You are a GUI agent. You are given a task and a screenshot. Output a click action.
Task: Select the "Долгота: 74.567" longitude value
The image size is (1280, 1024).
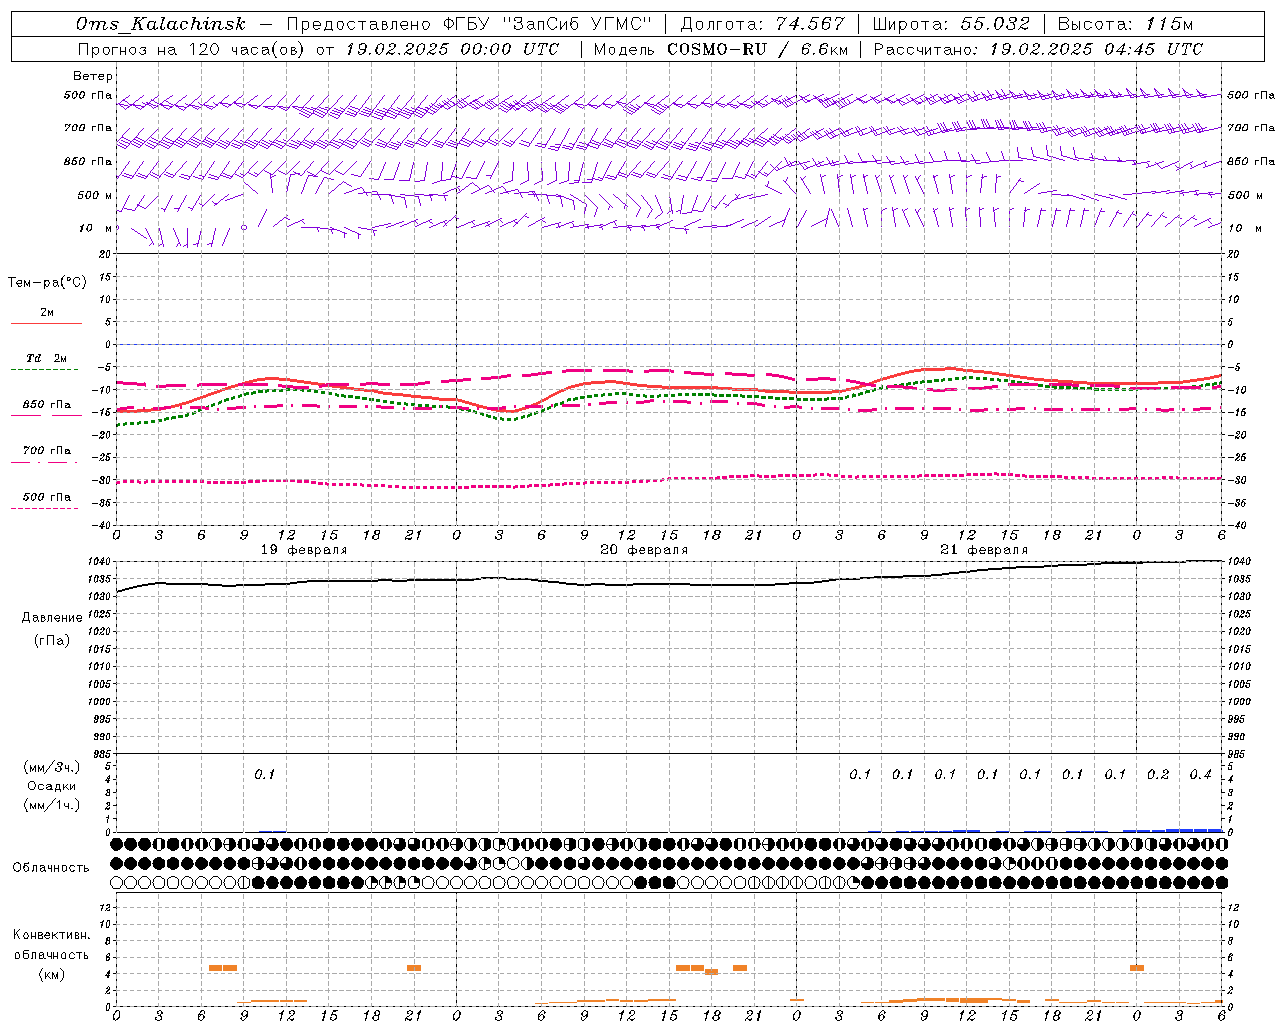click(x=763, y=24)
